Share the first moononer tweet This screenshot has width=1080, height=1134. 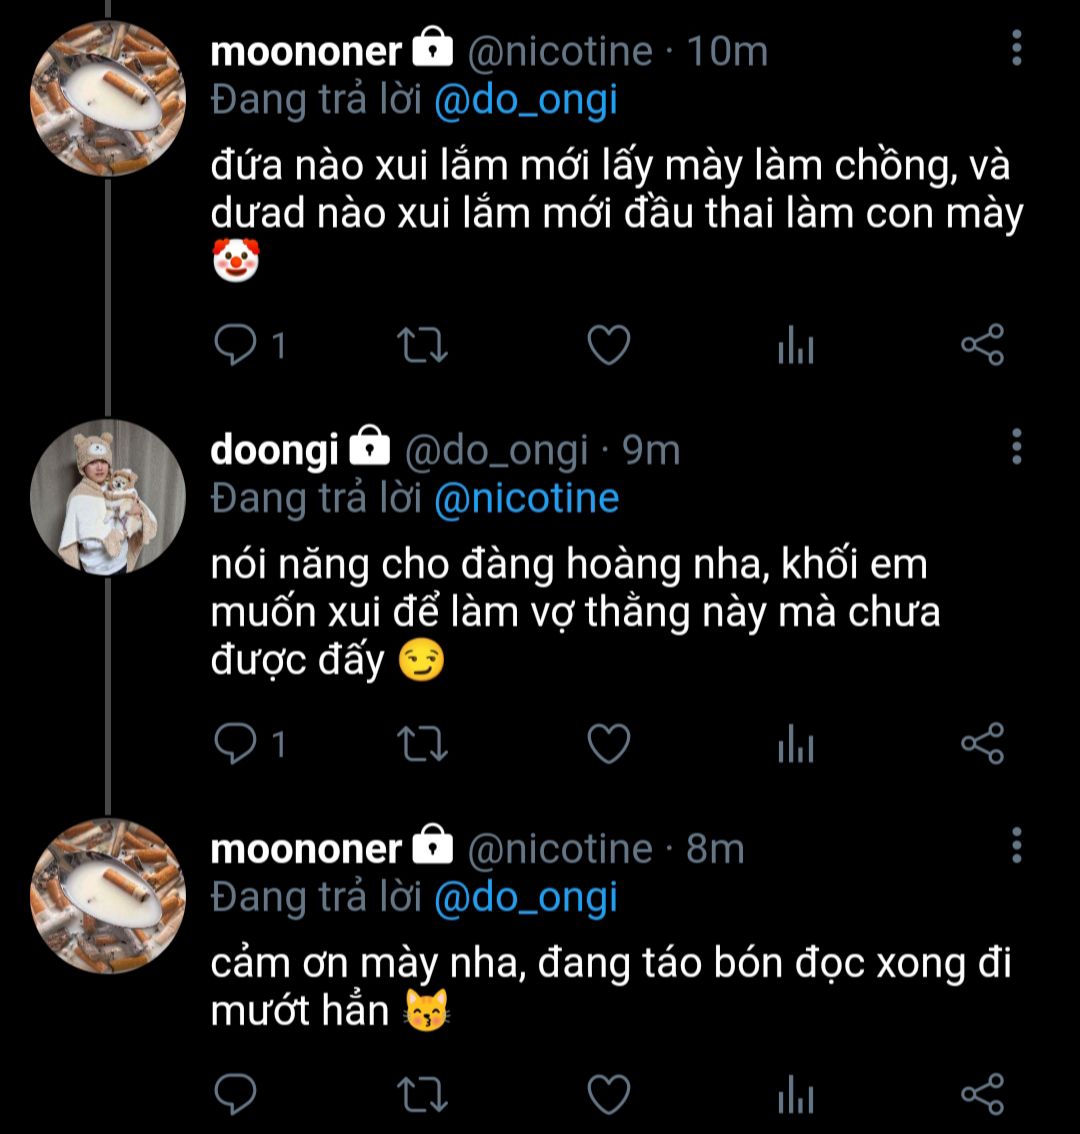pos(981,345)
